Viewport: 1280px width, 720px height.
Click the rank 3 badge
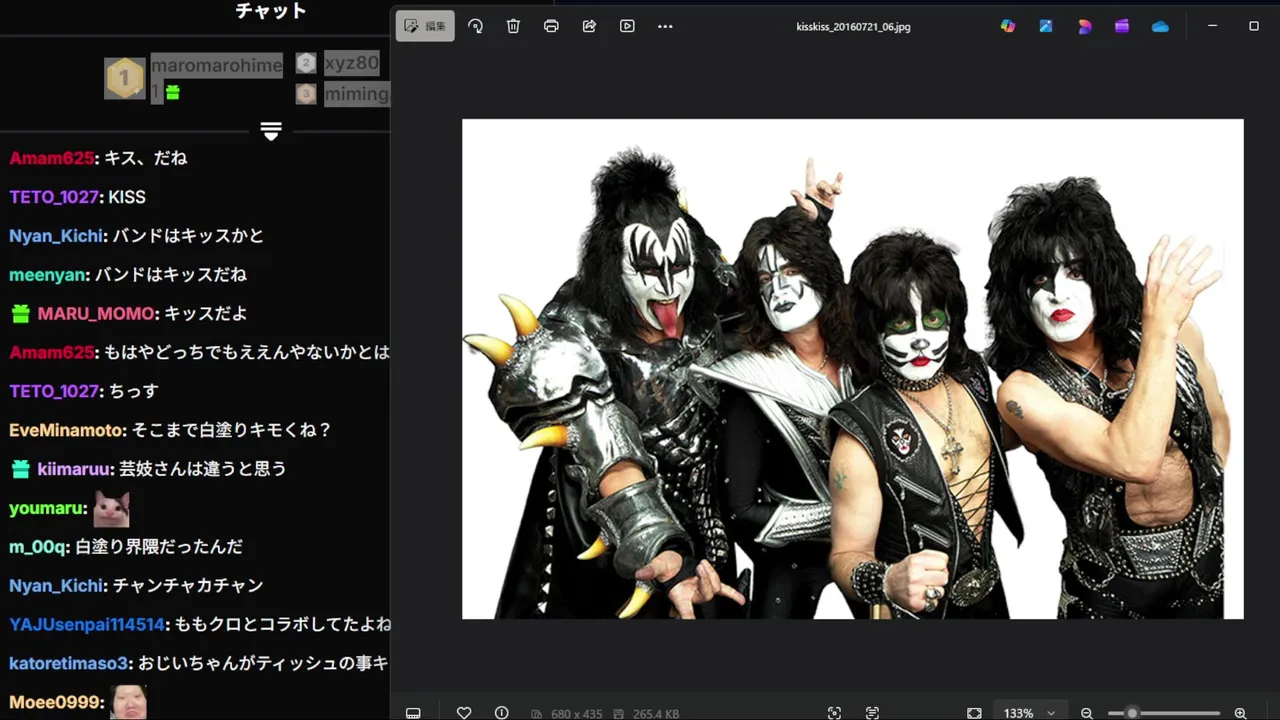(x=306, y=94)
